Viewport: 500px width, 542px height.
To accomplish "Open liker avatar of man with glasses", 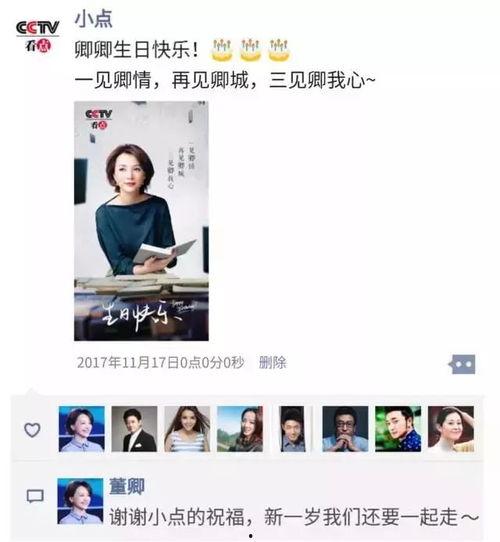I will [345, 429].
